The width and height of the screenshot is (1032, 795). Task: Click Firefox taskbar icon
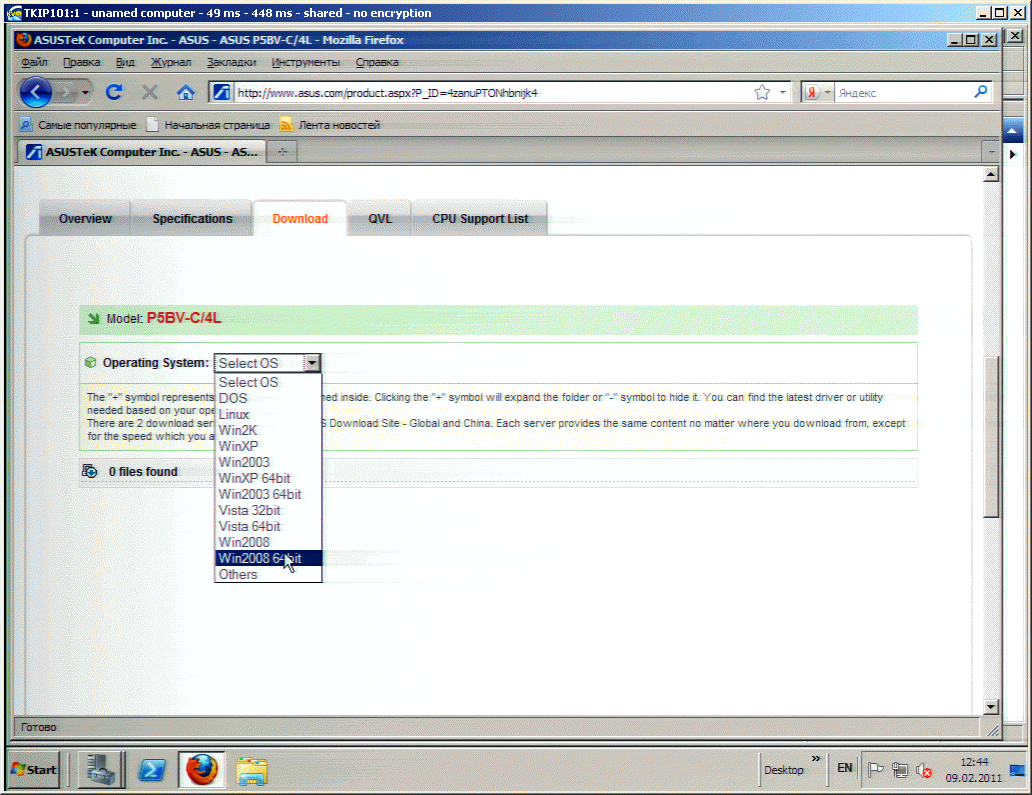pos(201,769)
